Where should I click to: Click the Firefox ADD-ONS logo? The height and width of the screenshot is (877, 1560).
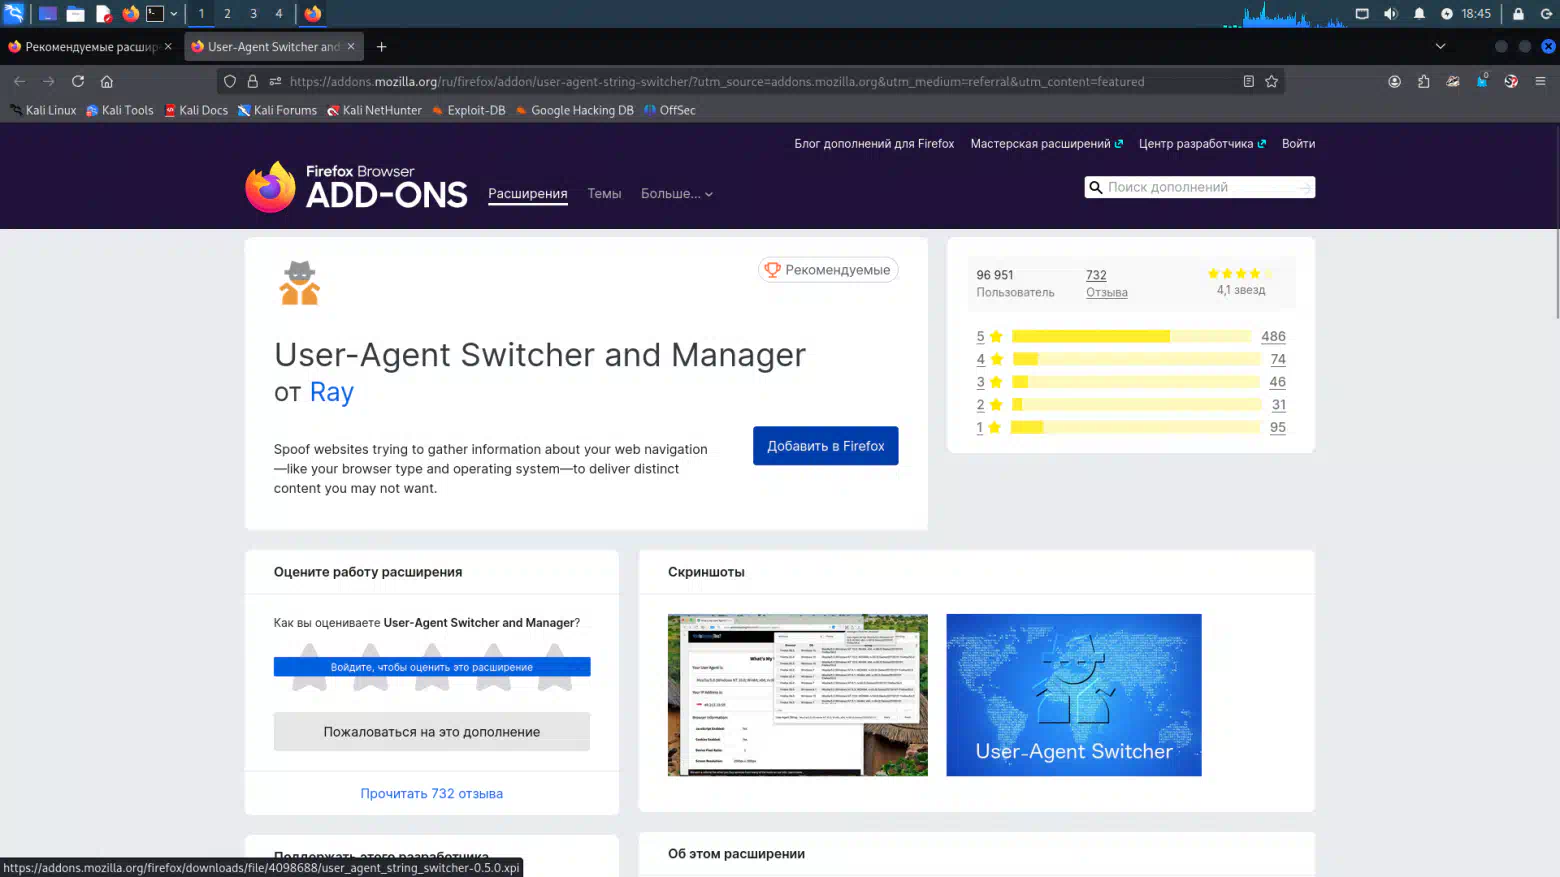(x=356, y=187)
